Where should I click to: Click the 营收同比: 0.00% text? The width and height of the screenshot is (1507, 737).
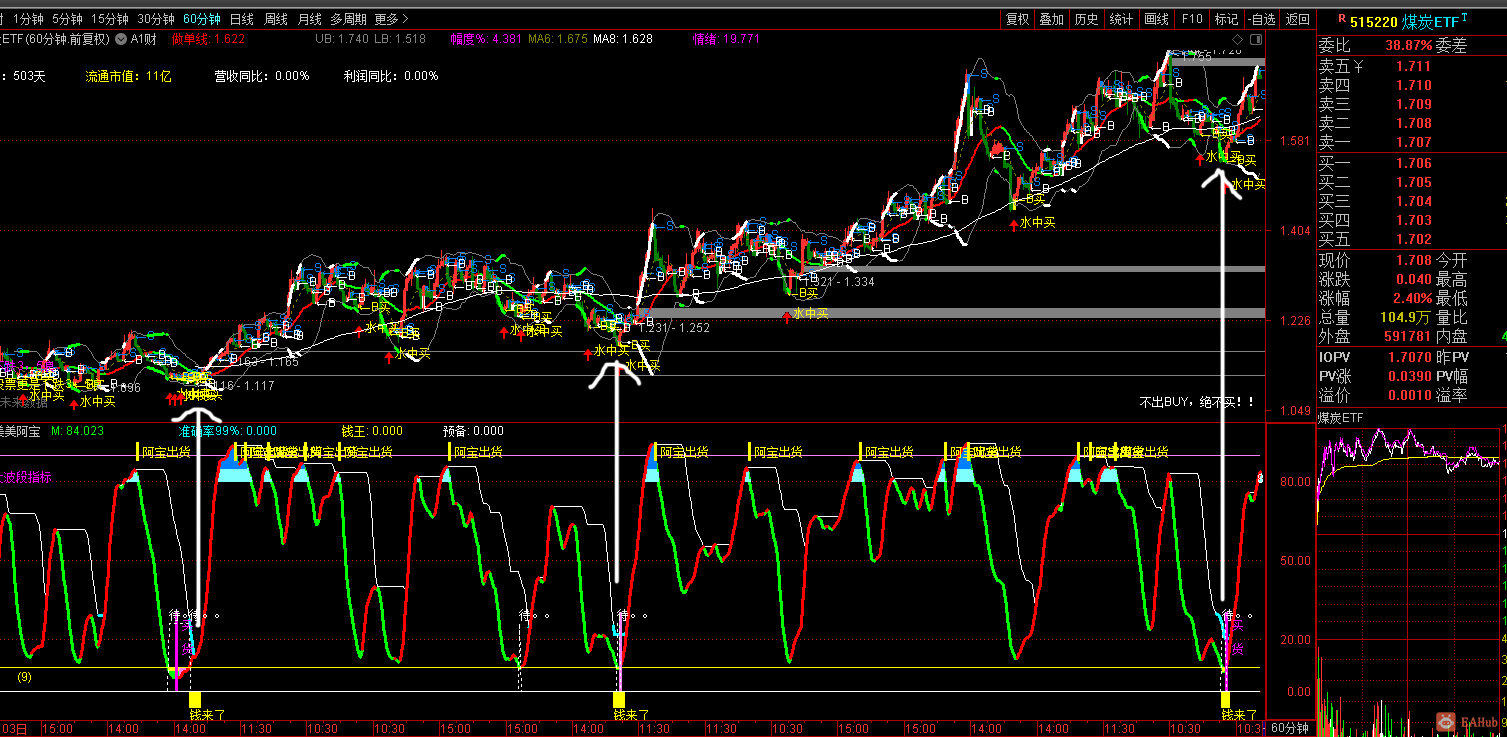pos(262,76)
